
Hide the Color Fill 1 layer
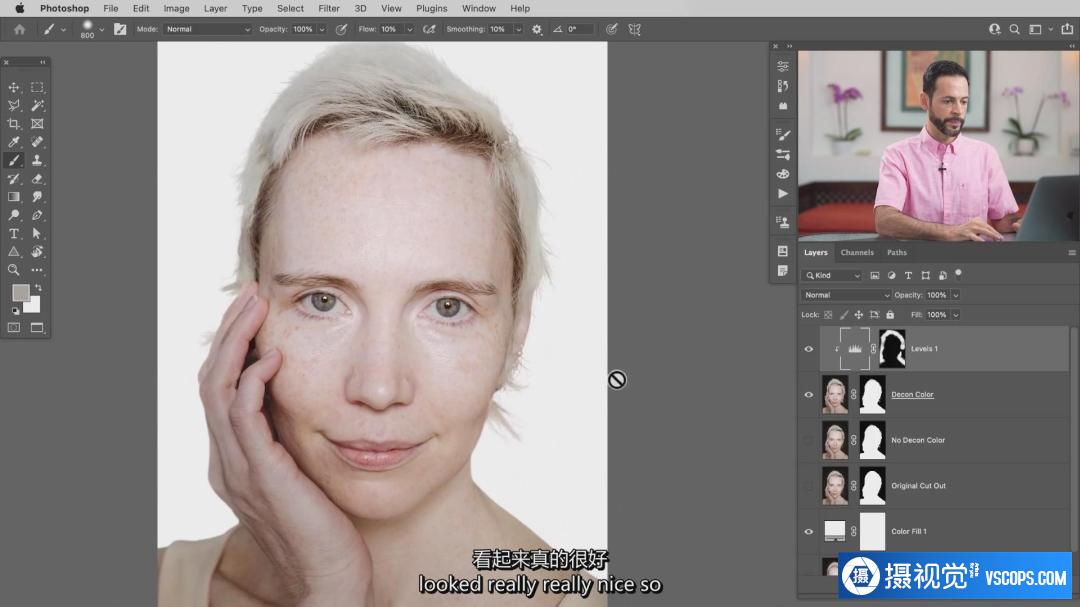pyautogui.click(x=809, y=531)
